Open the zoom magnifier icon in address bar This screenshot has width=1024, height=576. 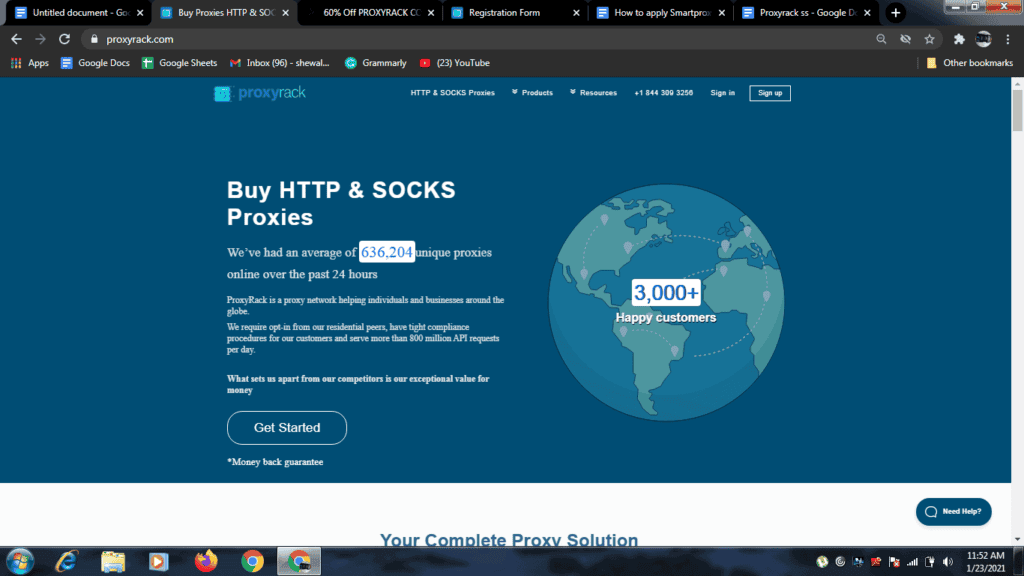881,39
